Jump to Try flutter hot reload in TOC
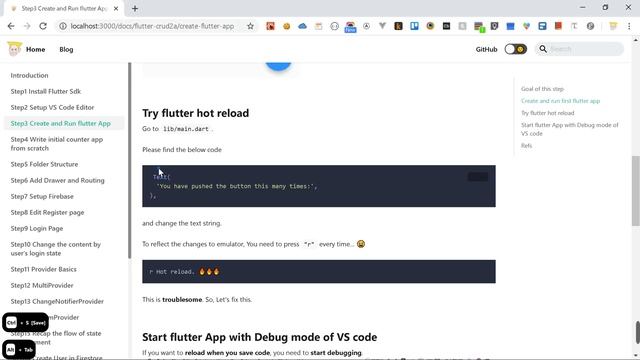The width and height of the screenshot is (640, 360). click(547, 113)
